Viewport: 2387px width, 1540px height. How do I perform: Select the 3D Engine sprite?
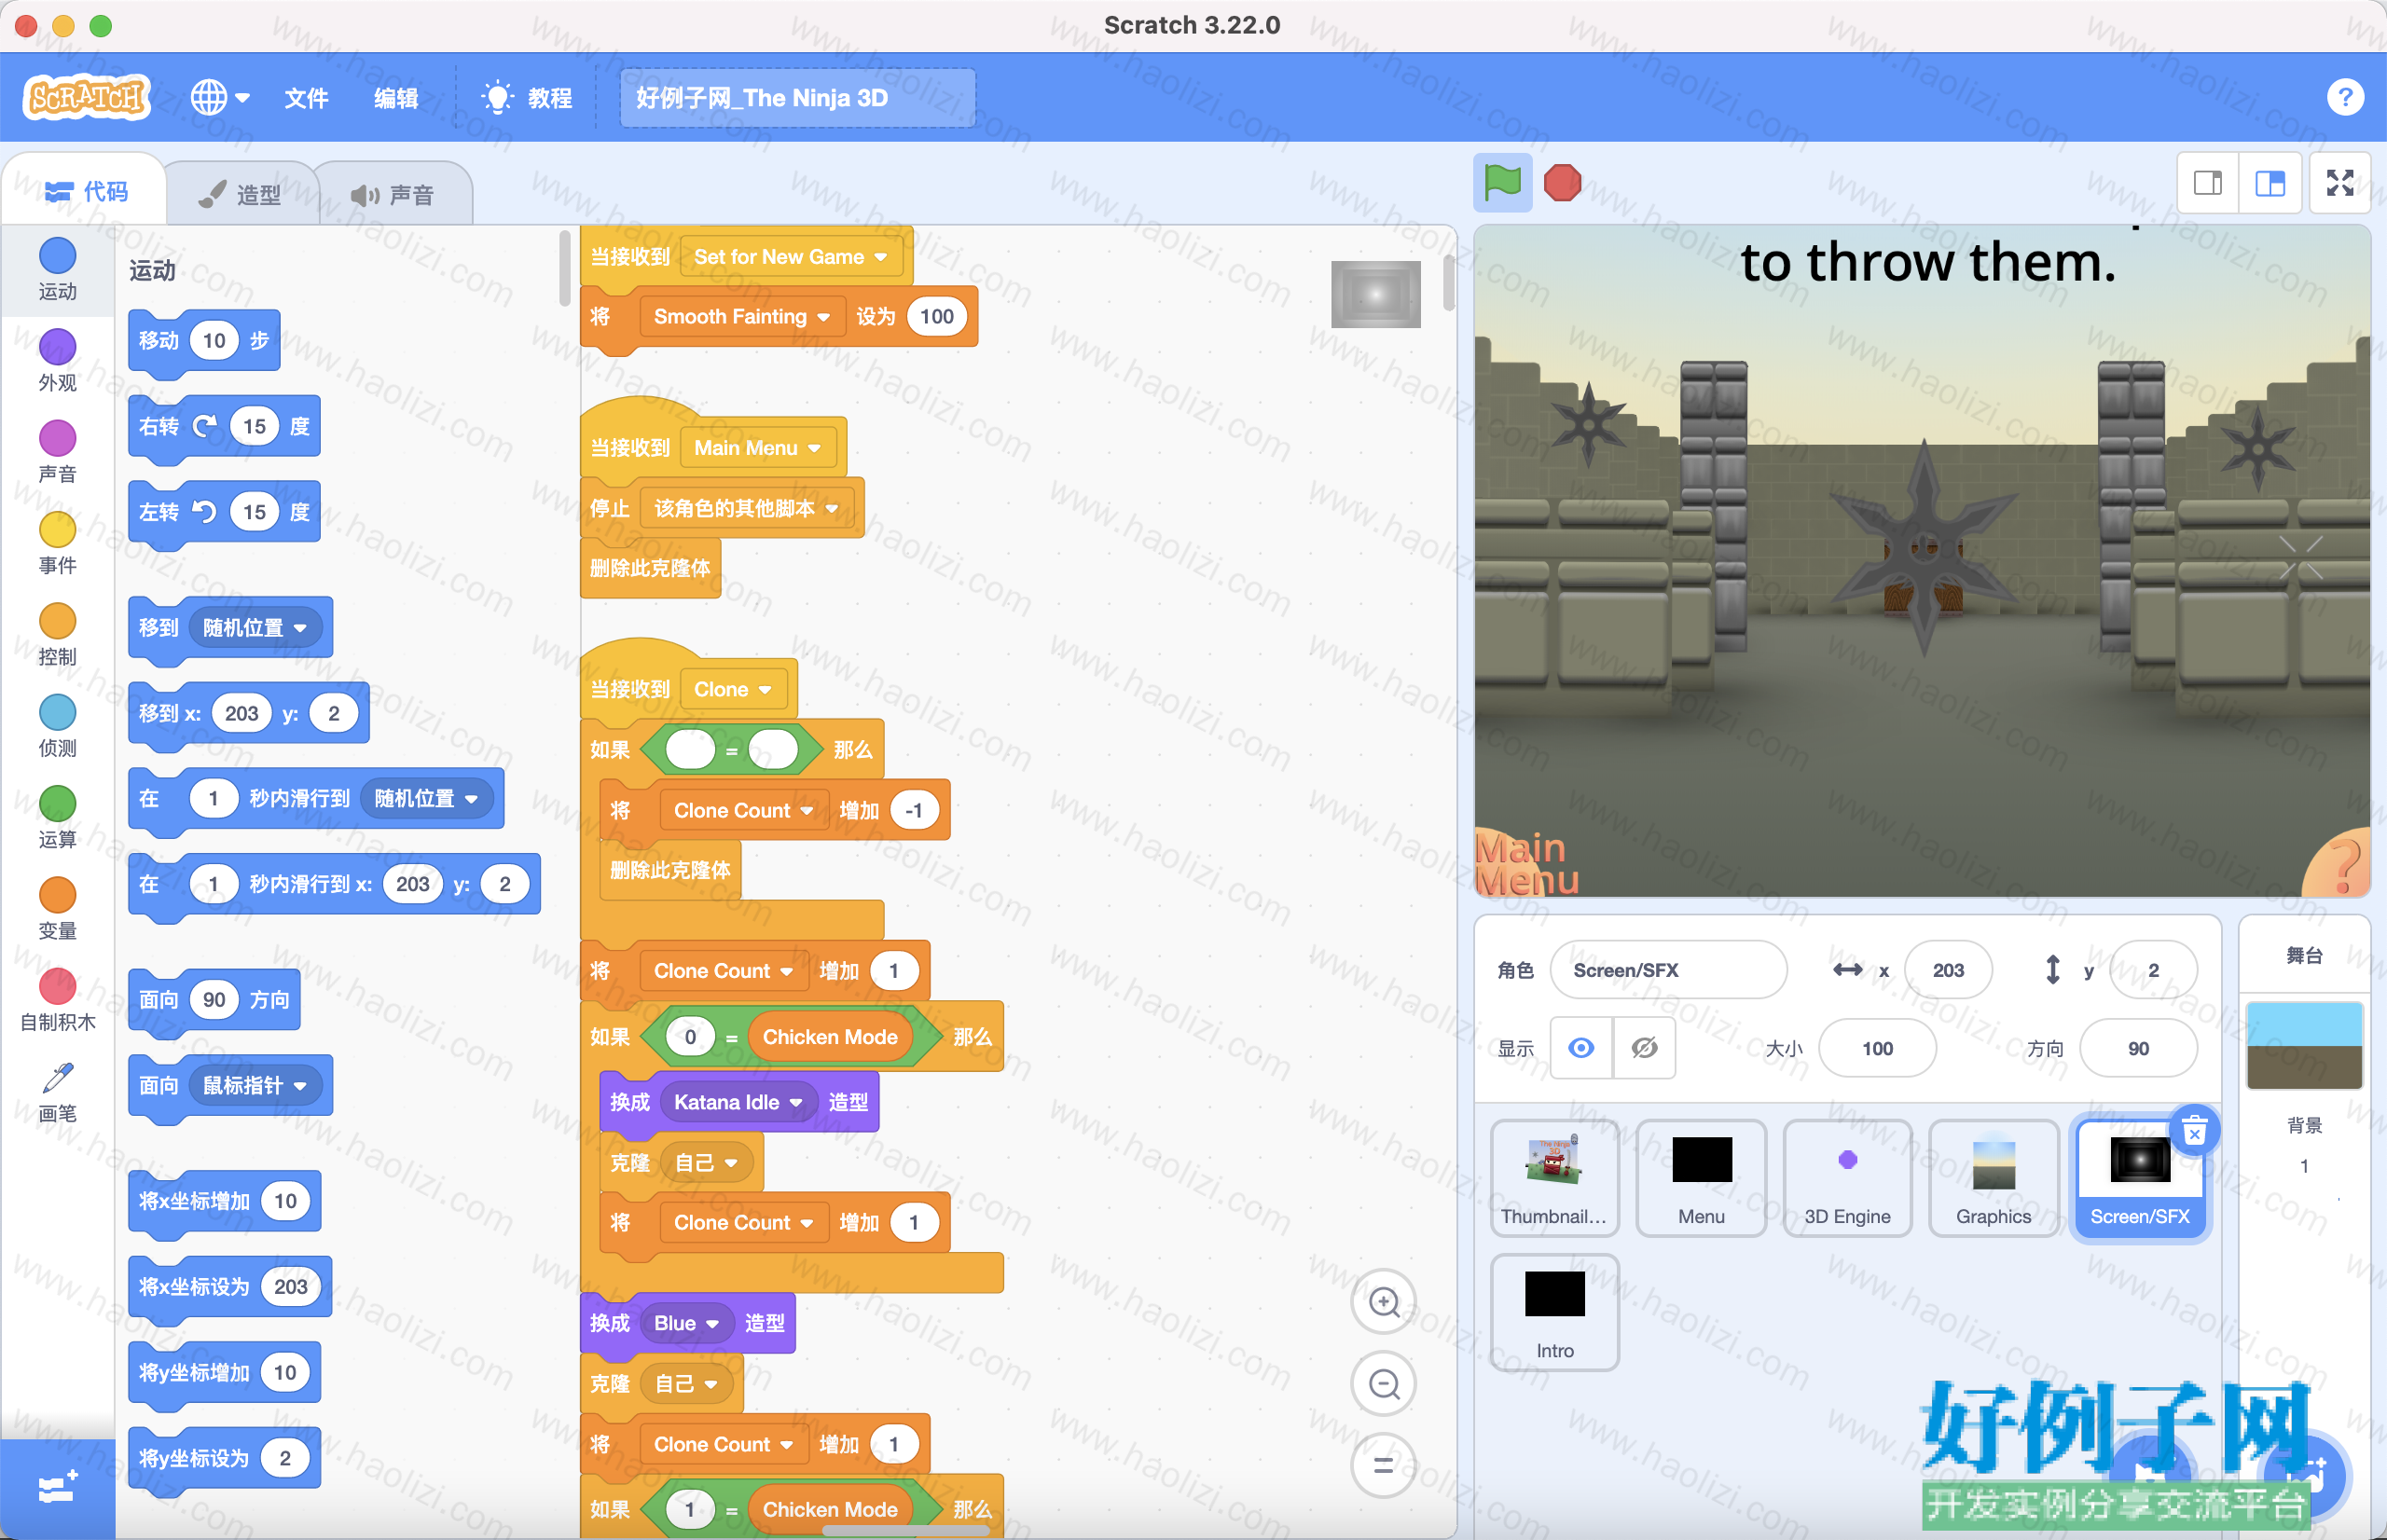(x=1847, y=1178)
